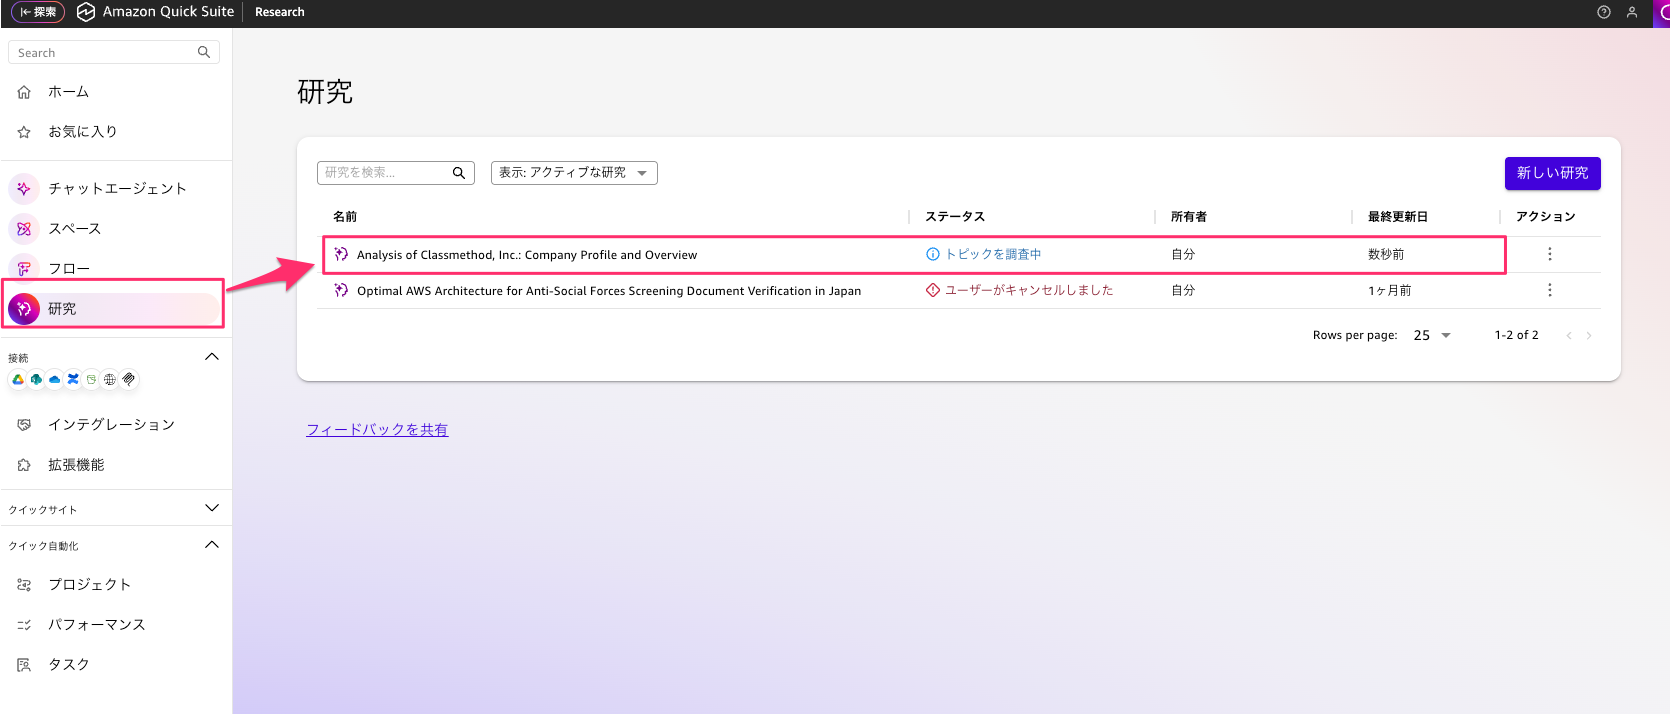Screen dimensions: 1670x714
Task: Click the magnifier icon in sidebar Search
Action: (204, 52)
